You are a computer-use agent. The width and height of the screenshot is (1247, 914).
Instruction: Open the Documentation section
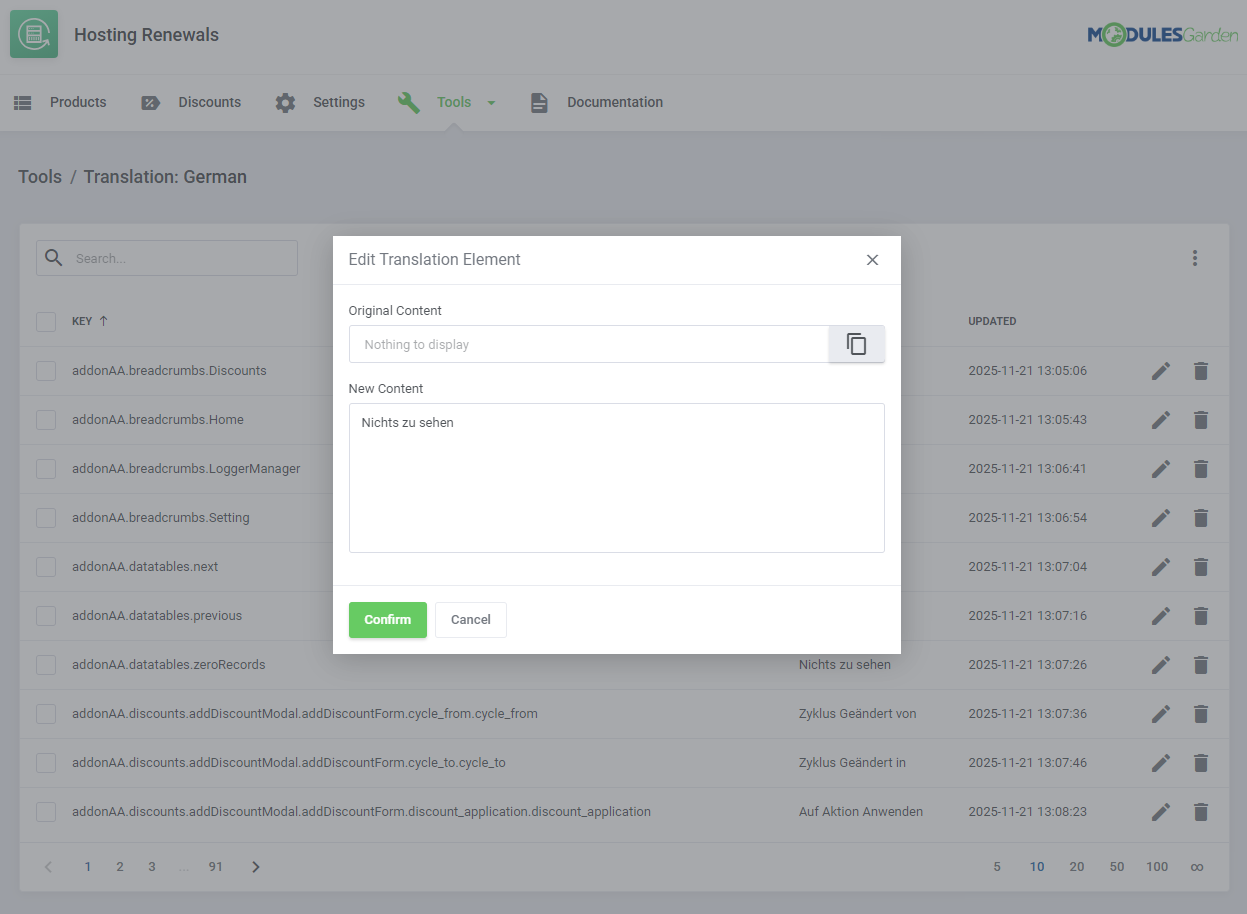point(614,102)
